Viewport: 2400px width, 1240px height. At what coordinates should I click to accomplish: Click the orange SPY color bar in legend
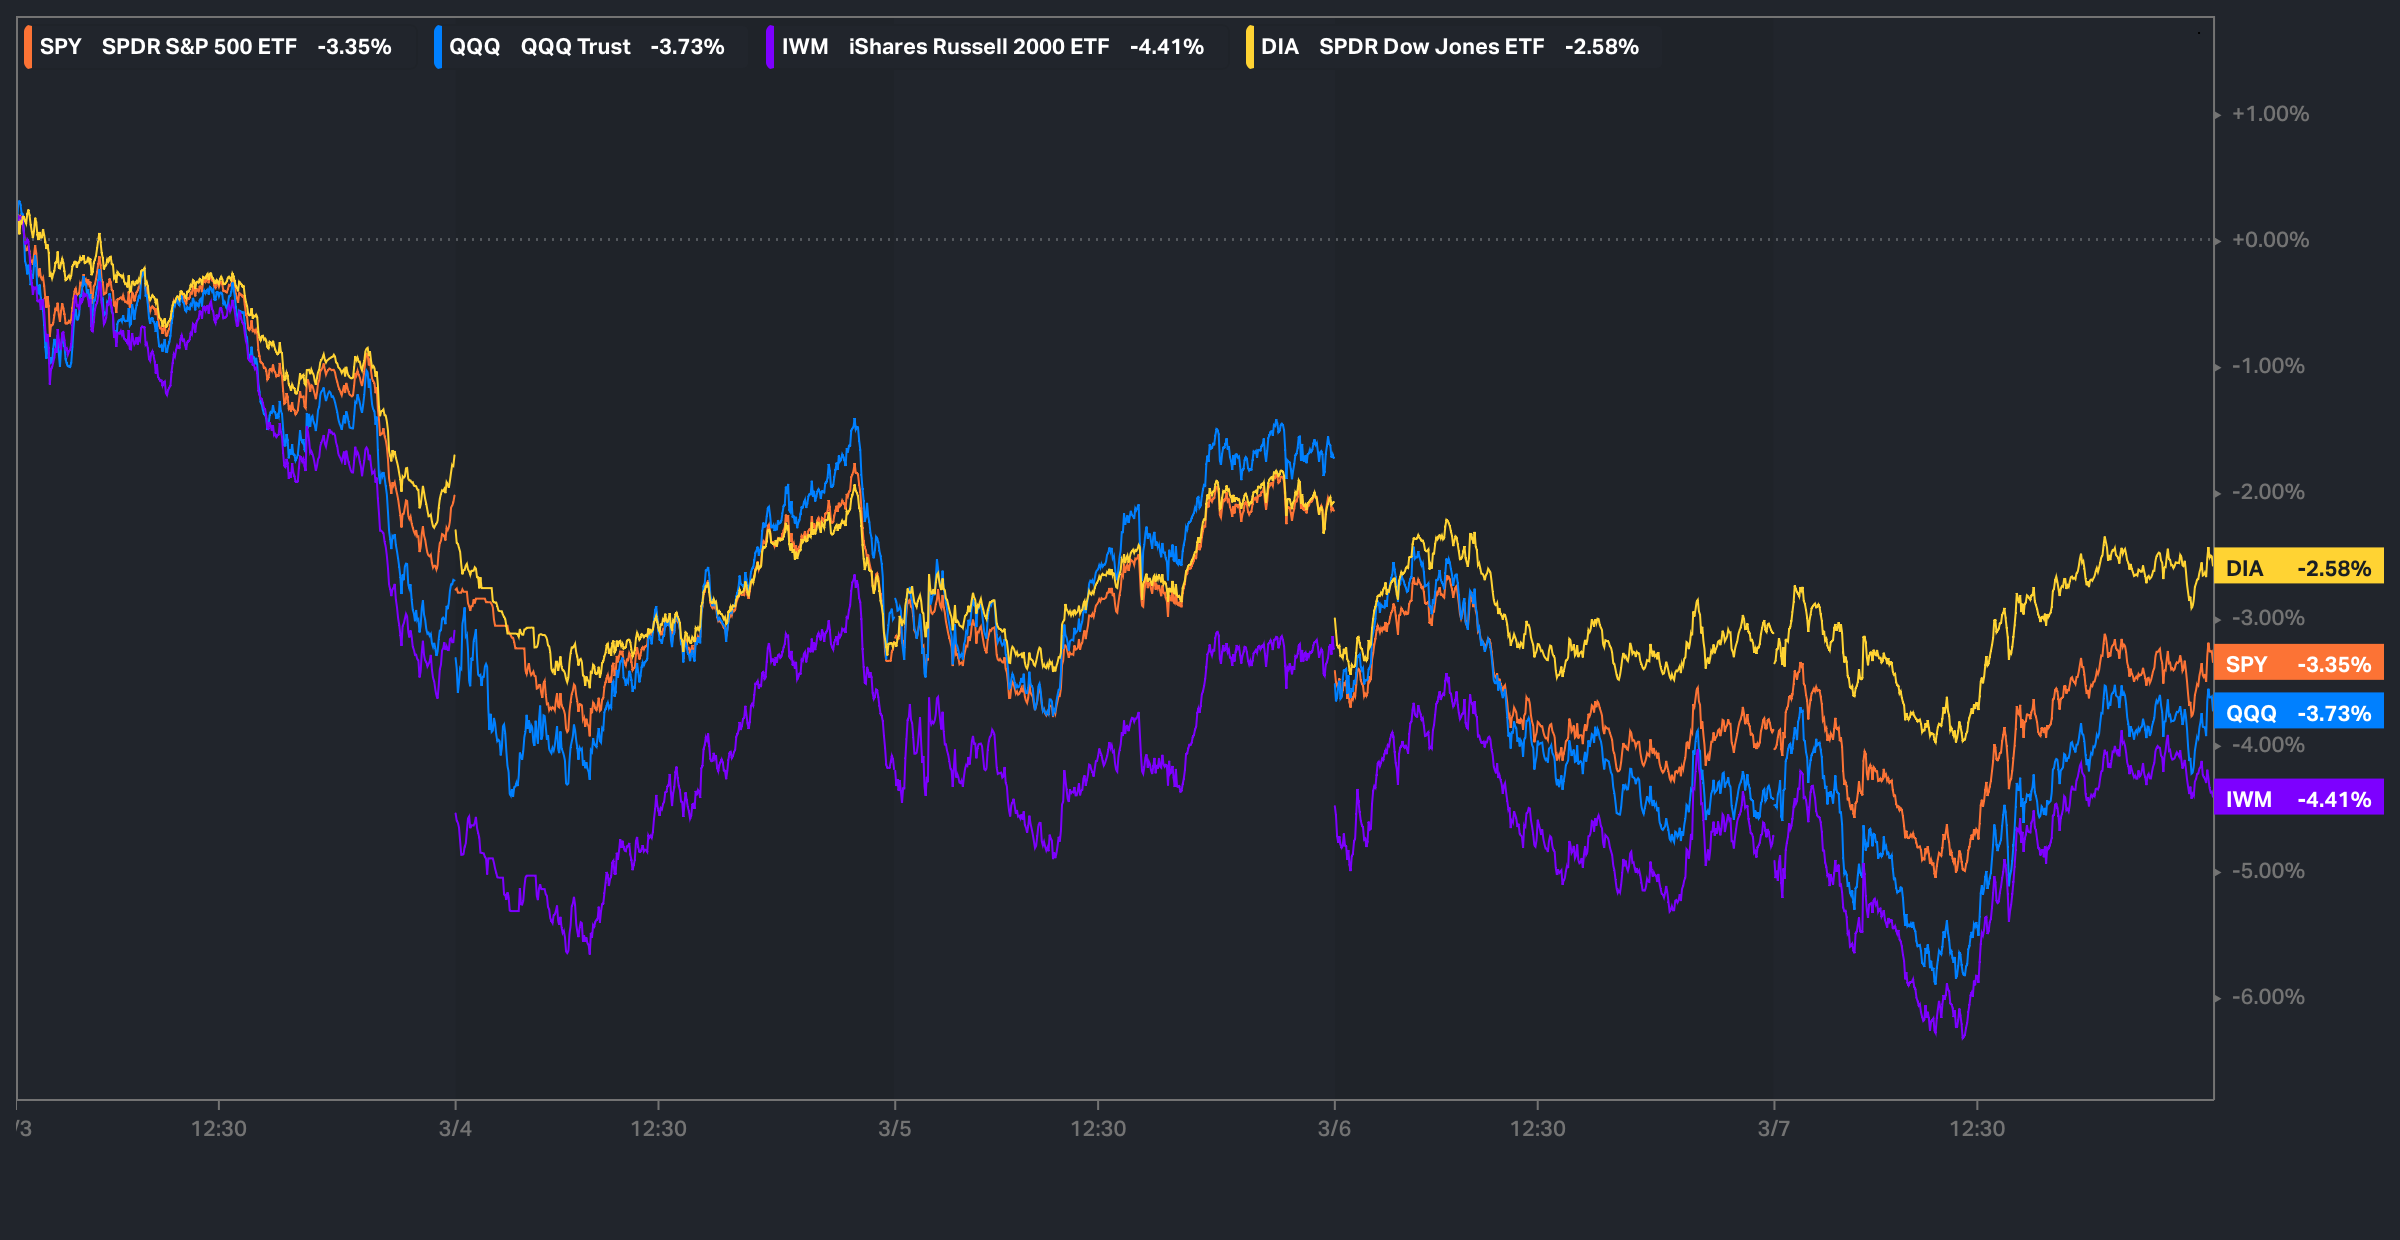point(28,47)
